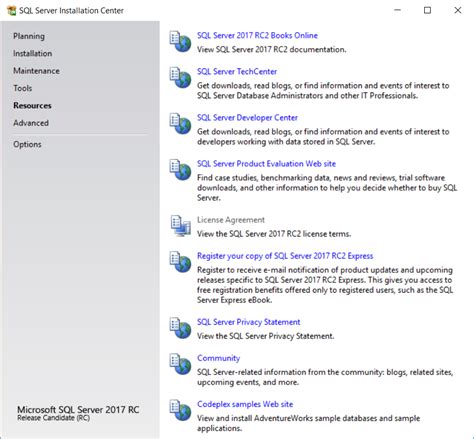Click the globe icon beside SQL Server Developer Center

[180, 123]
